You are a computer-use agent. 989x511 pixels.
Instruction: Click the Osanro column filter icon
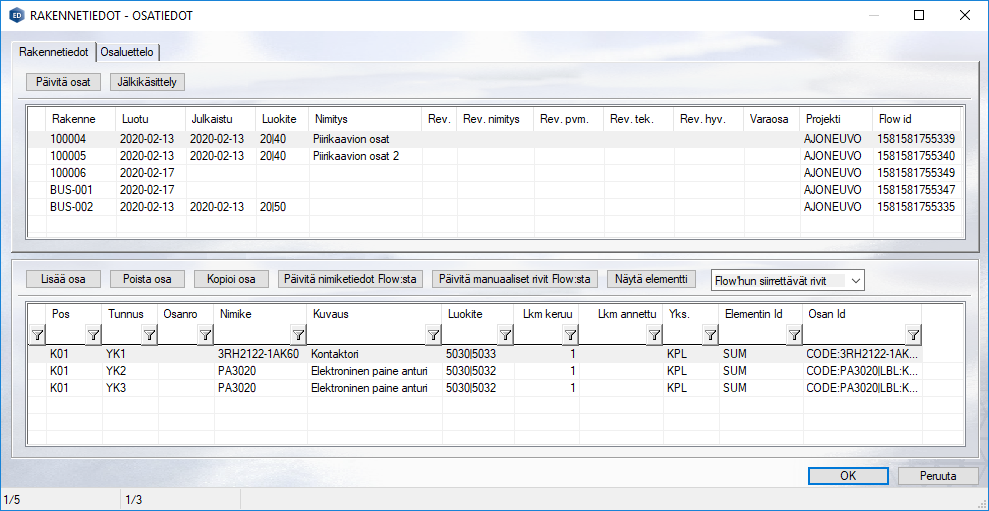[x=205, y=335]
